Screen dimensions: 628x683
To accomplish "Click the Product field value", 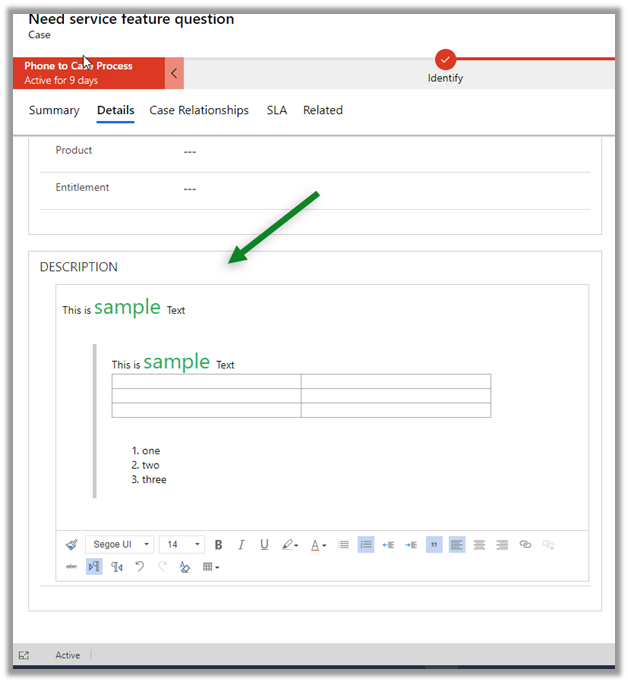I will pos(190,152).
